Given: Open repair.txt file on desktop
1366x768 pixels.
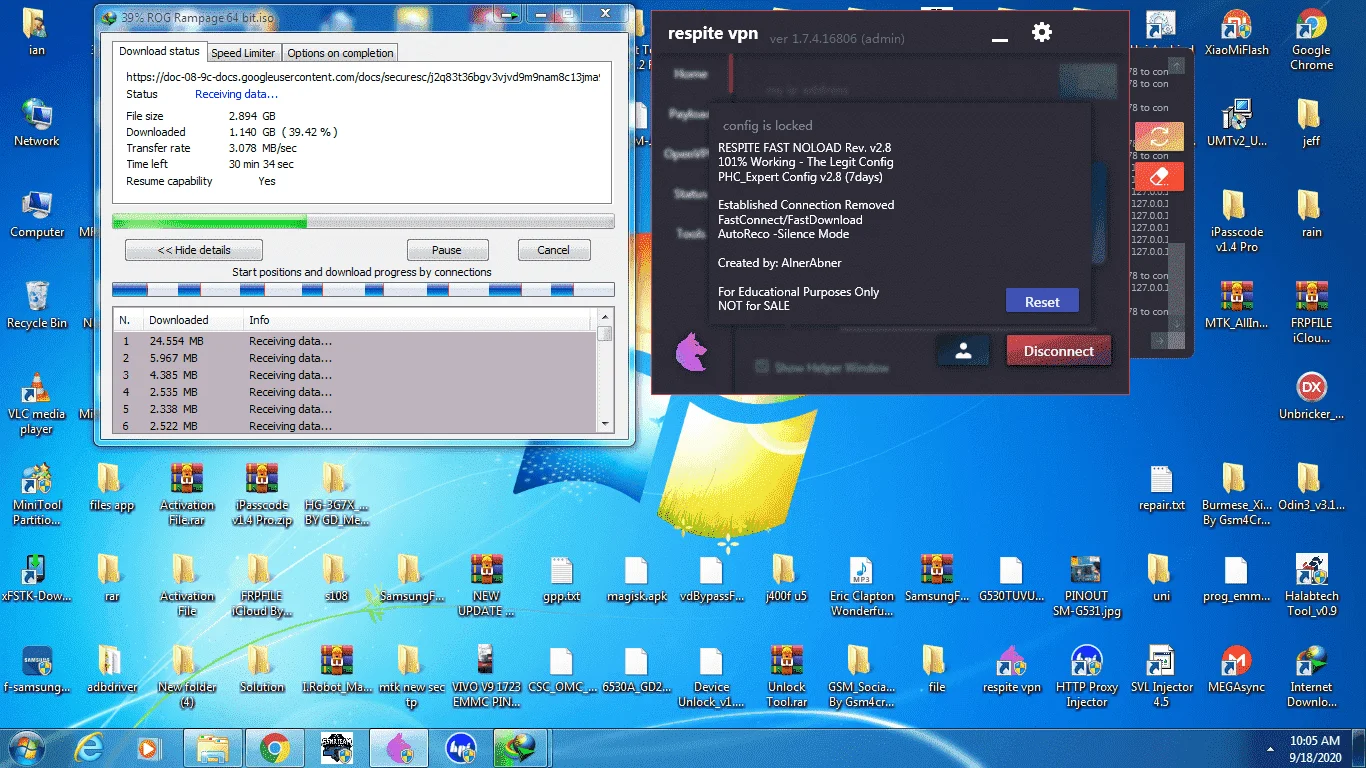Looking at the screenshot, I should [x=1162, y=487].
